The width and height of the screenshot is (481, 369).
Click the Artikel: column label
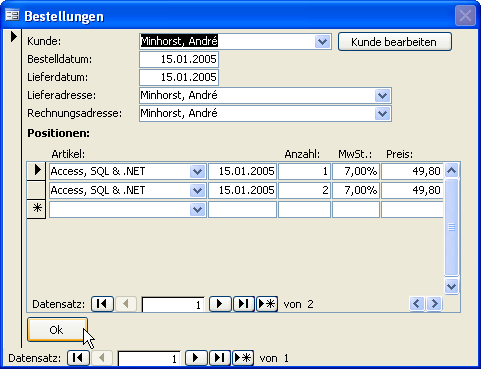(x=68, y=154)
